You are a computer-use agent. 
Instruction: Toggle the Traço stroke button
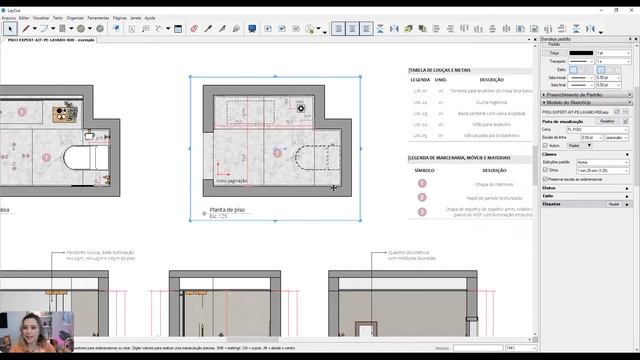[x=554, y=53]
